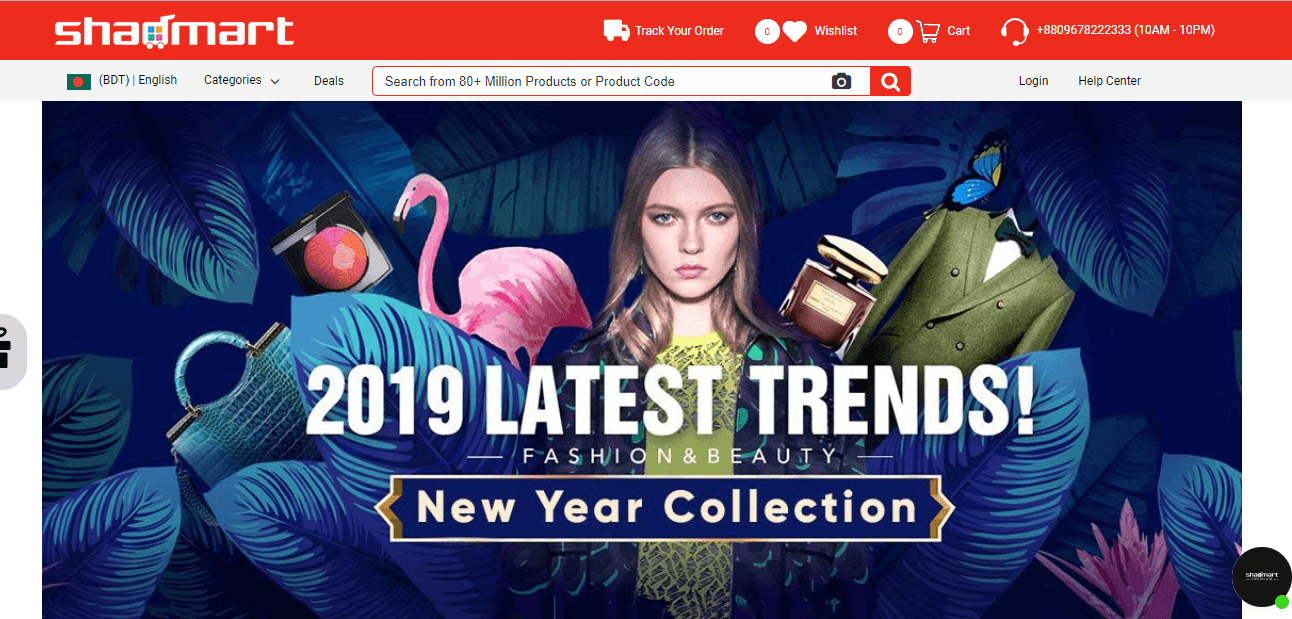
Task: Open the Shadmart chat bubble
Action: point(1262,577)
